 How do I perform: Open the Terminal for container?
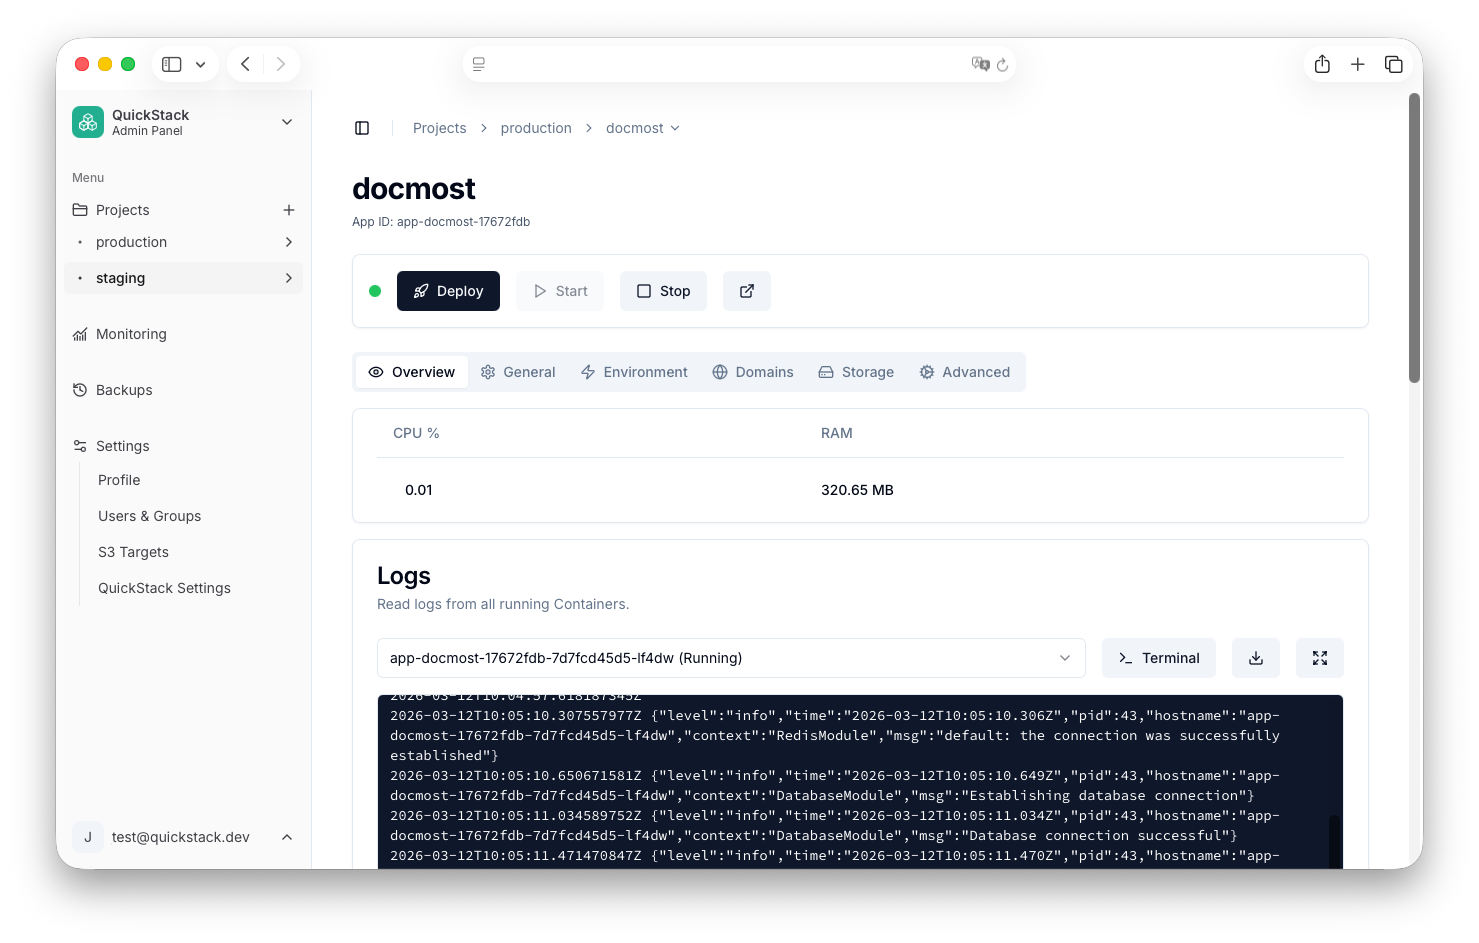point(1158,658)
